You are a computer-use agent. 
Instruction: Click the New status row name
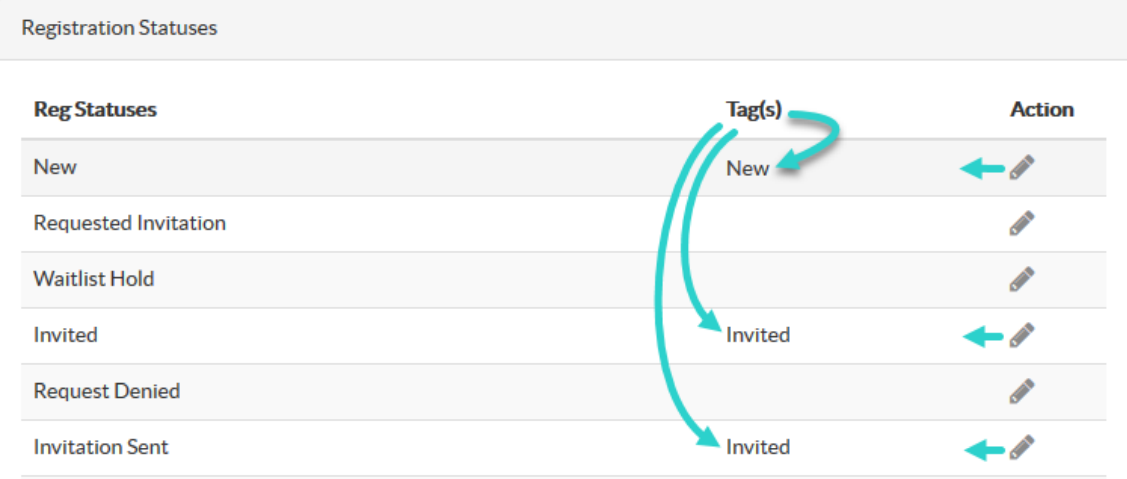(55, 168)
